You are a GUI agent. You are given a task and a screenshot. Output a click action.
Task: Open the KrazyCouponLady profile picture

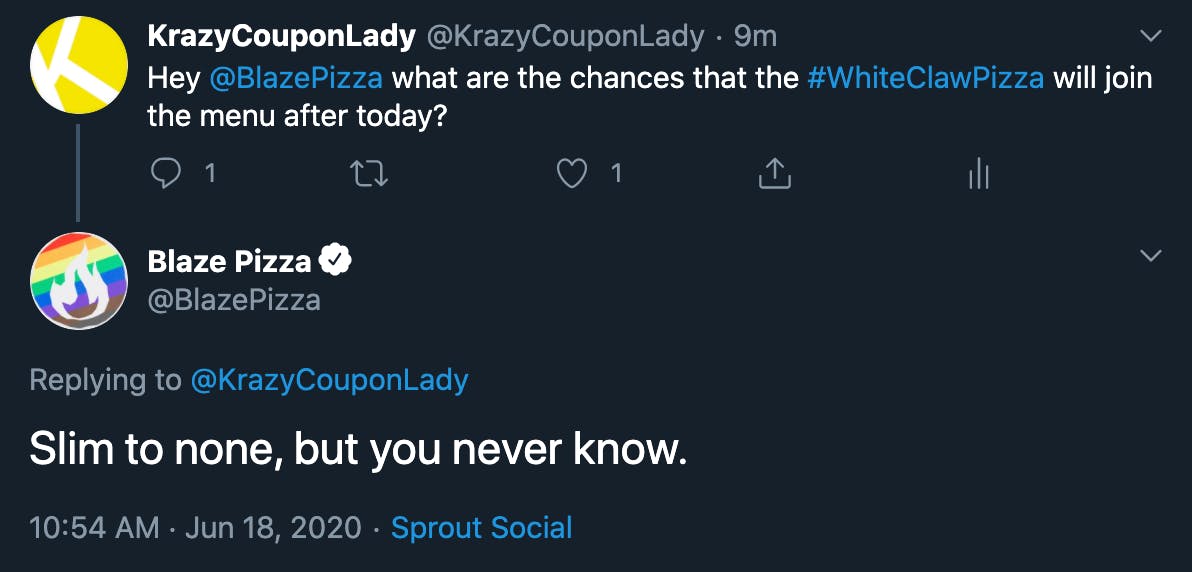[x=79, y=65]
